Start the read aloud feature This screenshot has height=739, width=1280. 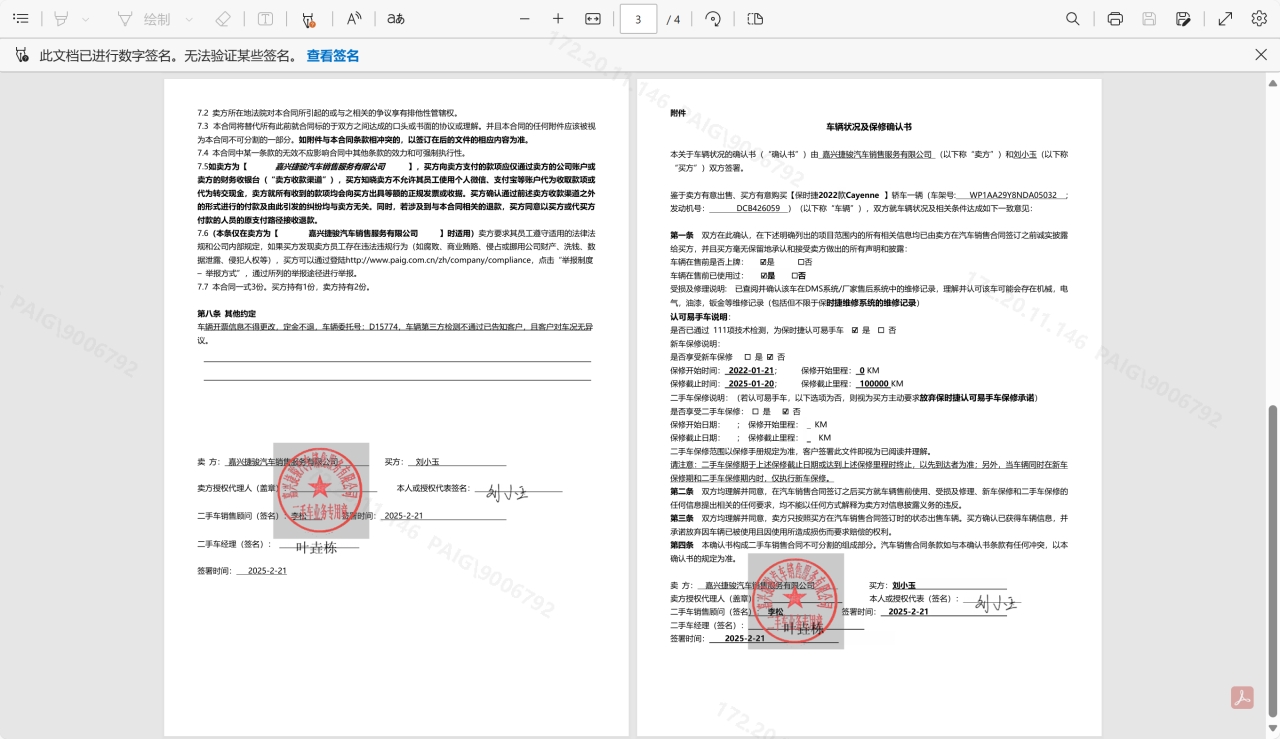(x=354, y=19)
